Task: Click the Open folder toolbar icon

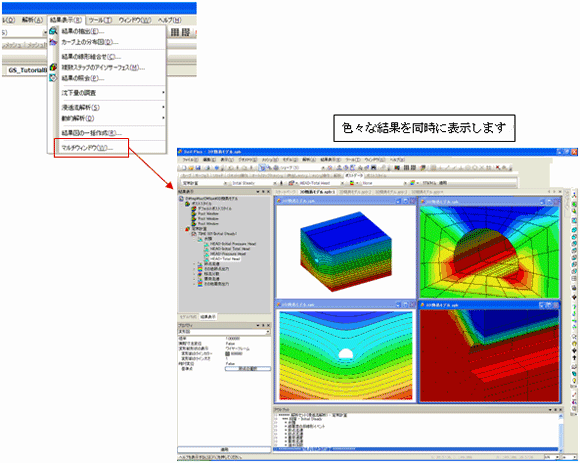Action: [191, 168]
